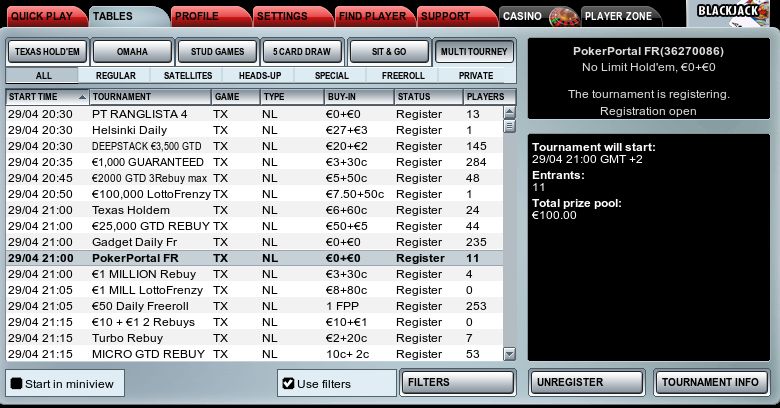The height and width of the screenshot is (408, 780).
Task: Sort by Status column header
Action: point(428,97)
